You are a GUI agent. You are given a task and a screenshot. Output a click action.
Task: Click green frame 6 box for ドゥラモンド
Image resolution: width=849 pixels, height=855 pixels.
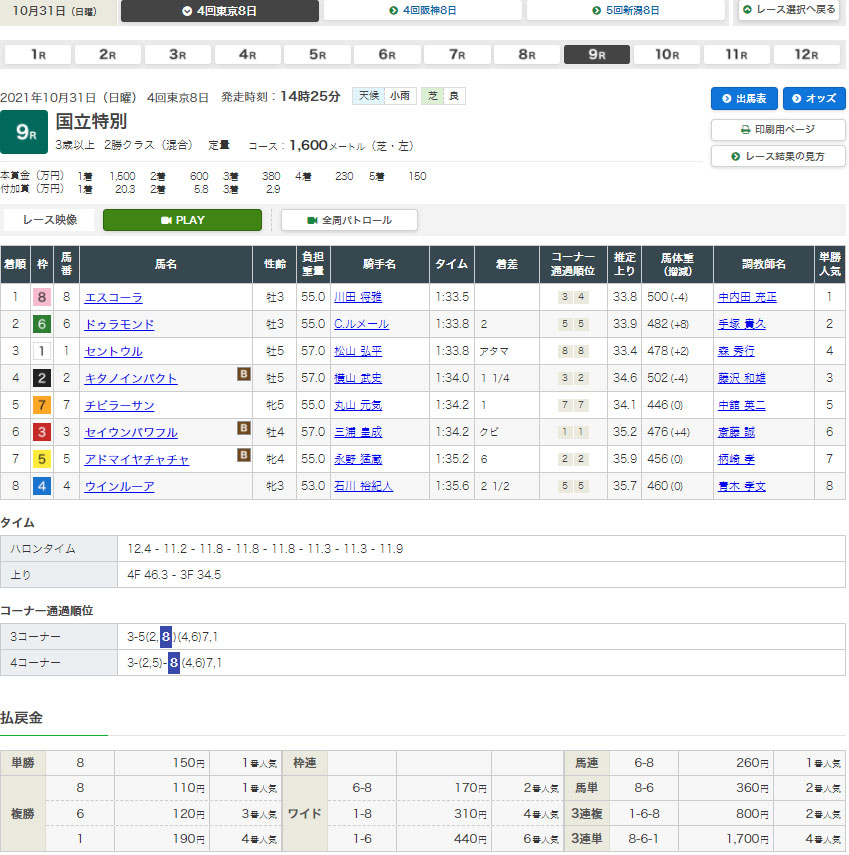coord(41,324)
